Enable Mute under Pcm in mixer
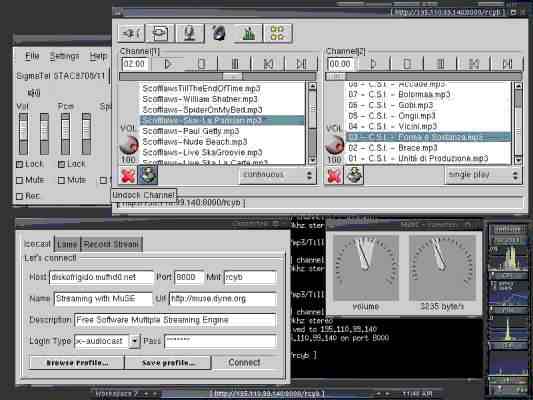Screen dimensions: 533x400 click(61, 180)
